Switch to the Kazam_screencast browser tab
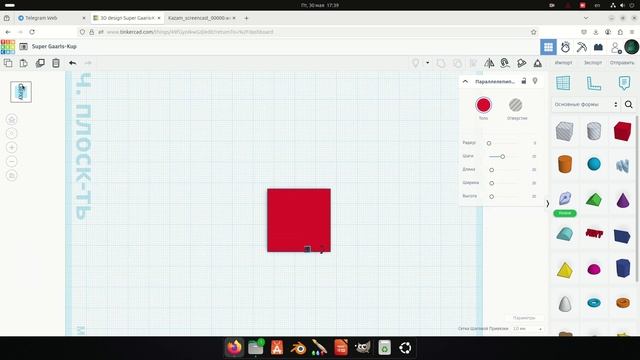 [202, 18]
